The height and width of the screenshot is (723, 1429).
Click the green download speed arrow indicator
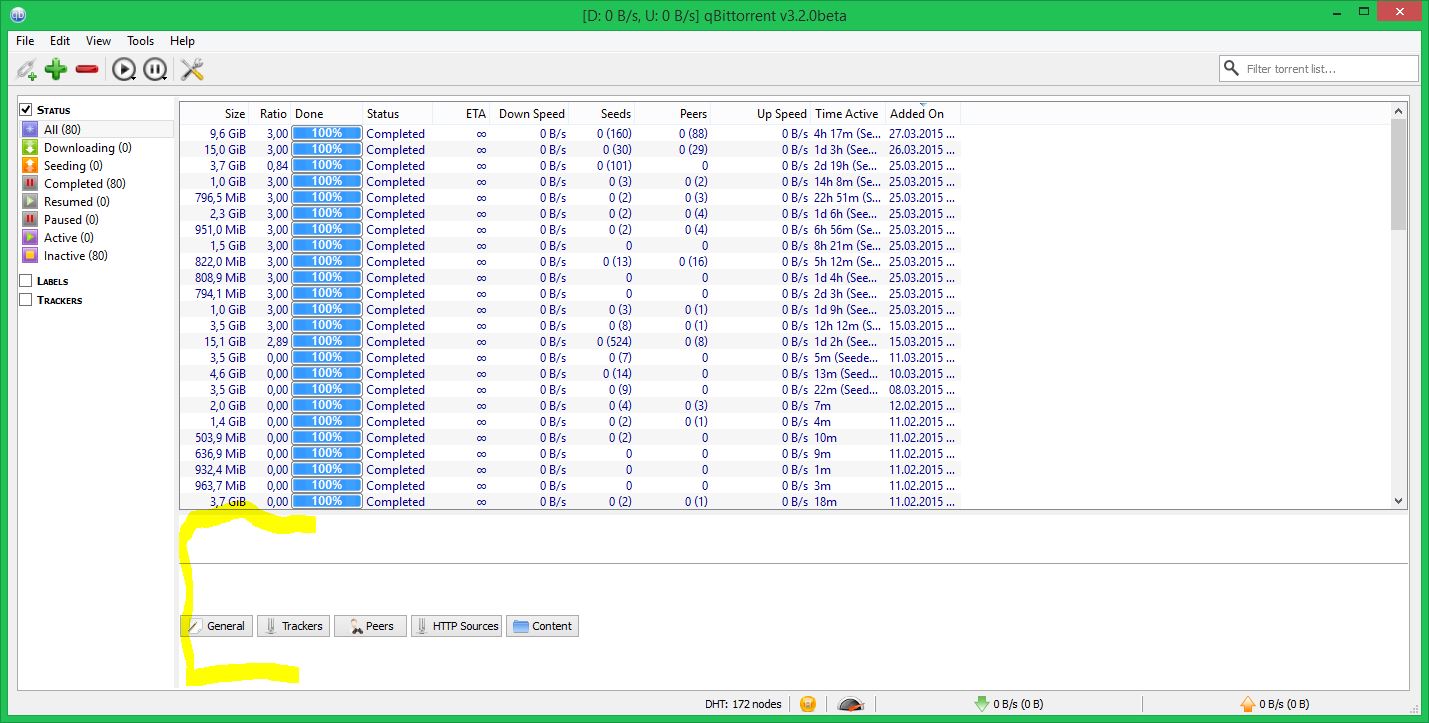click(x=982, y=704)
